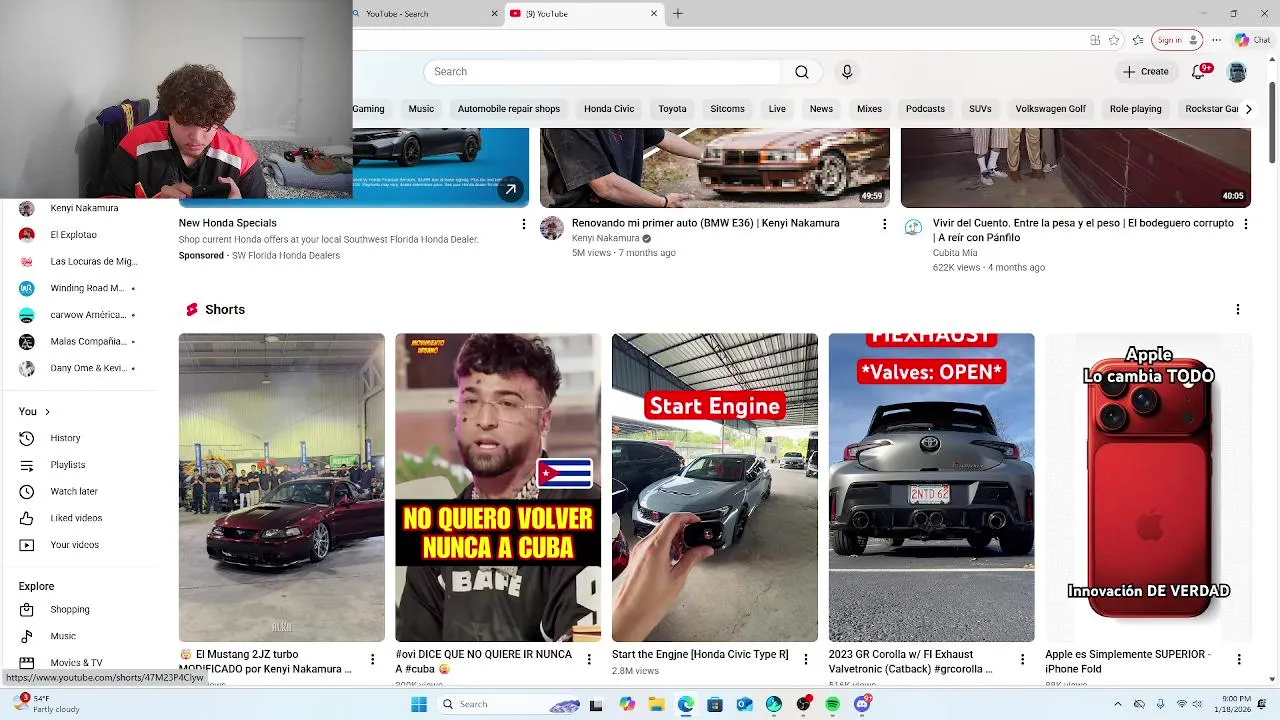The height and width of the screenshot is (720, 1280).
Task: Open the Valves: OPEN GR Corolla short
Action: point(932,487)
